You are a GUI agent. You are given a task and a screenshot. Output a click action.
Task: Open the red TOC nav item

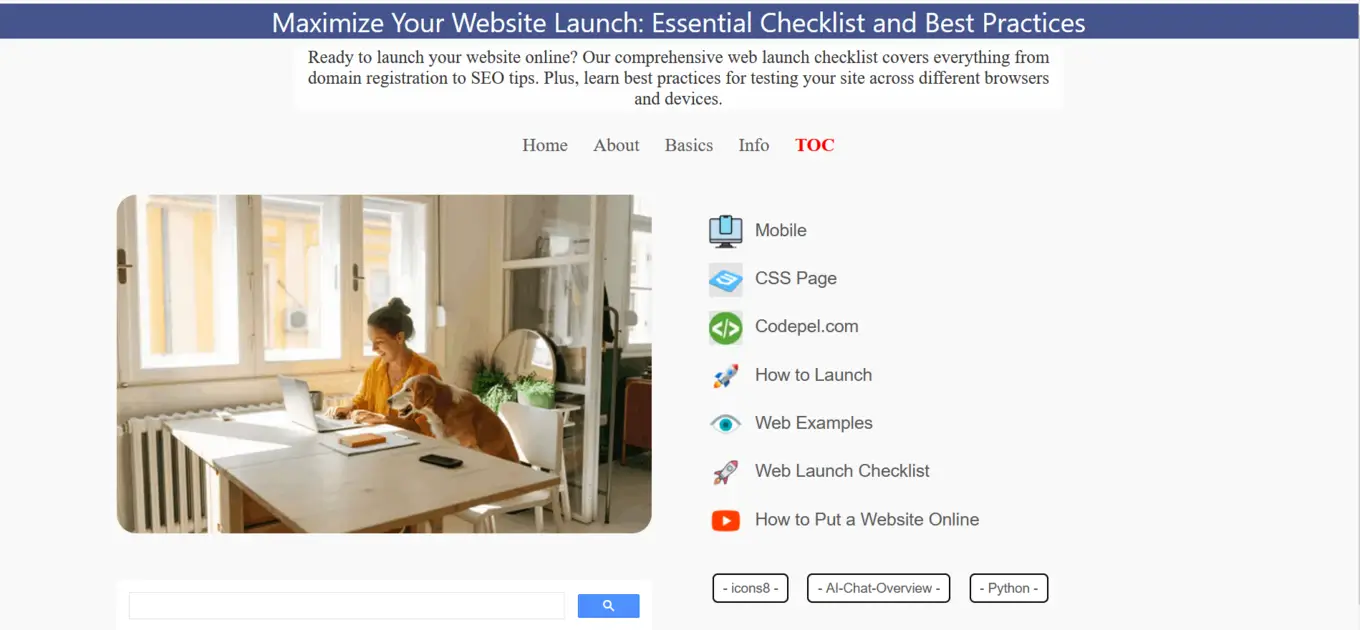pyautogui.click(x=815, y=145)
